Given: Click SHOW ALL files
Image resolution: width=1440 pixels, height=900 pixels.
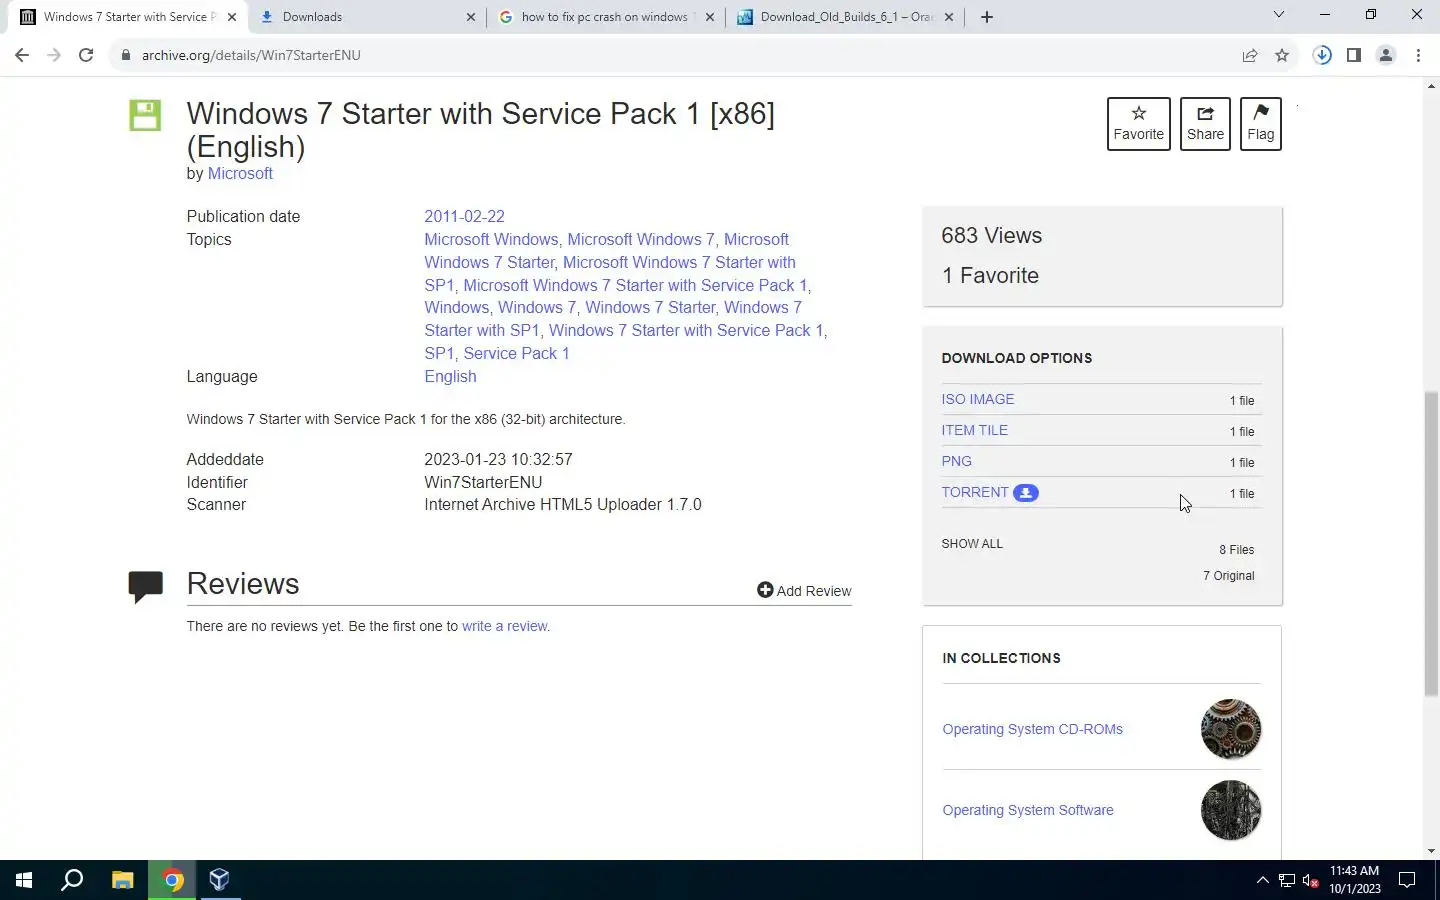Looking at the screenshot, I should 972,544.
